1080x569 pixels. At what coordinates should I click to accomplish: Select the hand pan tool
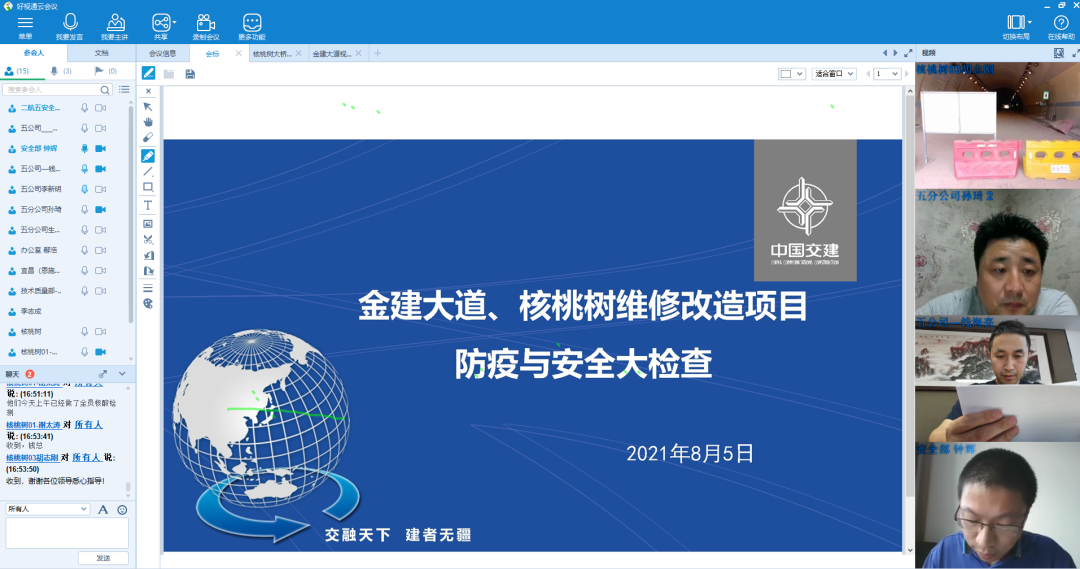[147, 122]
